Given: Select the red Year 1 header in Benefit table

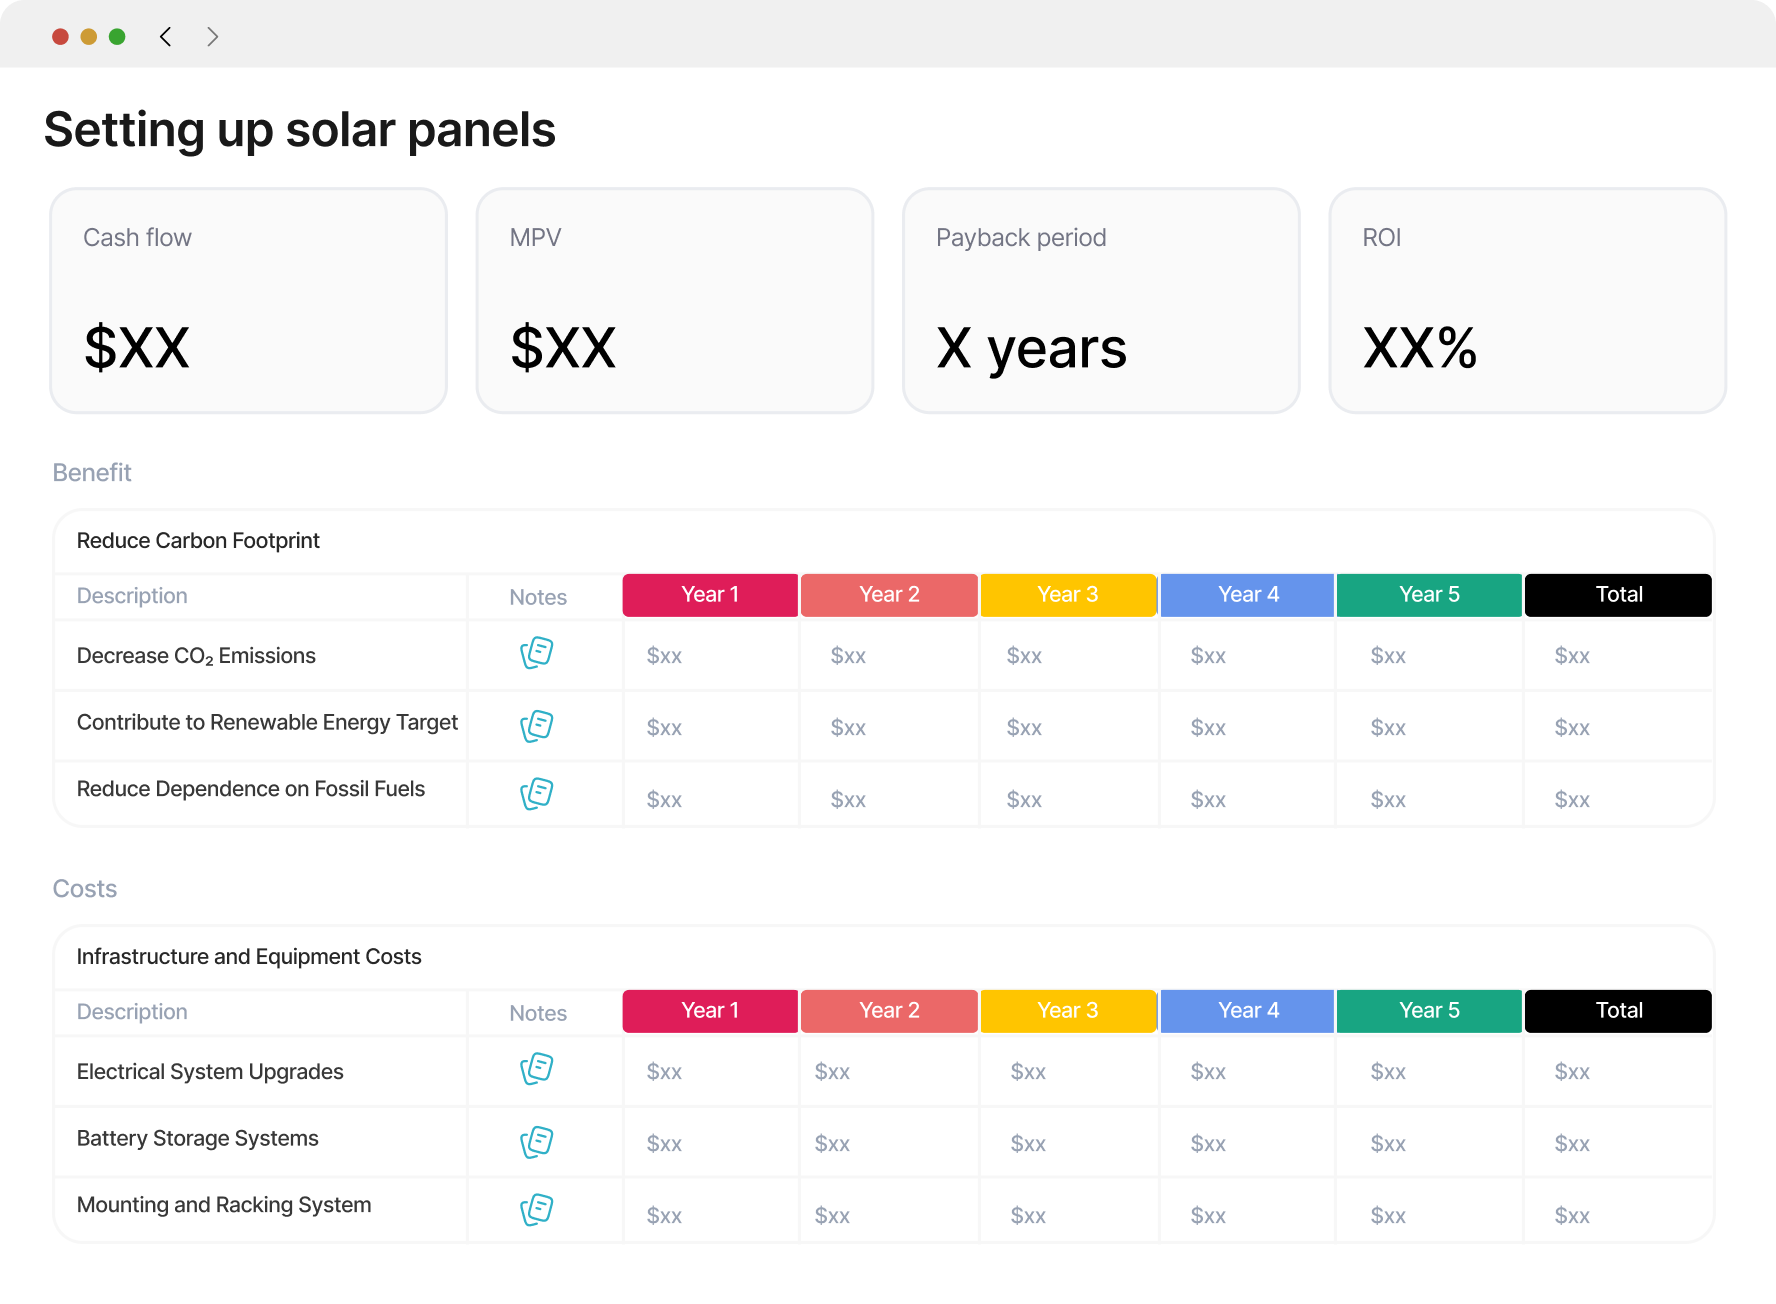Looking at the screenshot, I should (x=710, y=595).
